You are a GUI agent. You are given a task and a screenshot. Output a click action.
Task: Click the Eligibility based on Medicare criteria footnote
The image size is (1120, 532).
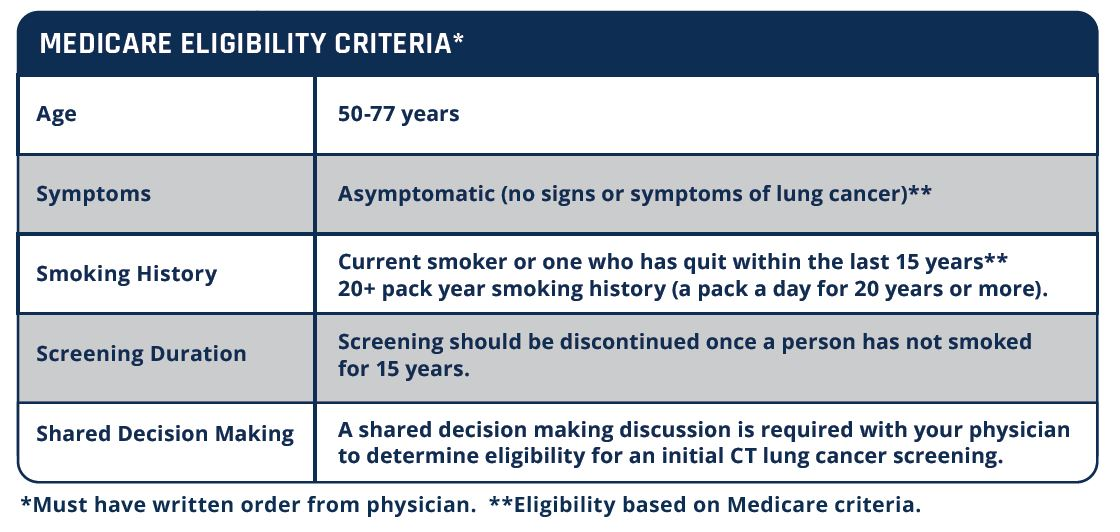click(x=704, y=505)
